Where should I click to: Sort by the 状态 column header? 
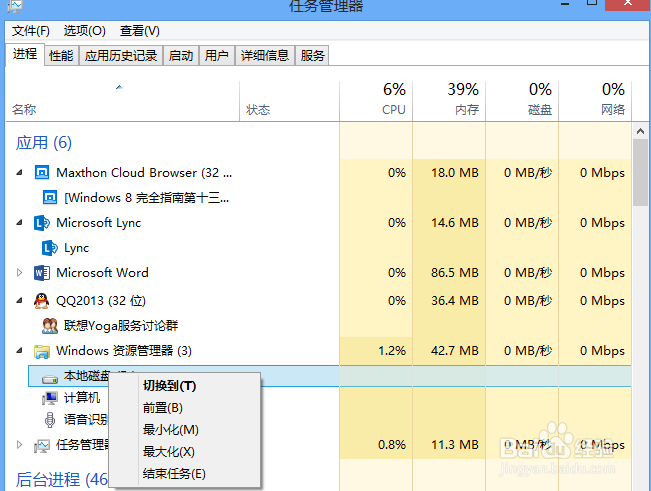click(x=289, y=101)
